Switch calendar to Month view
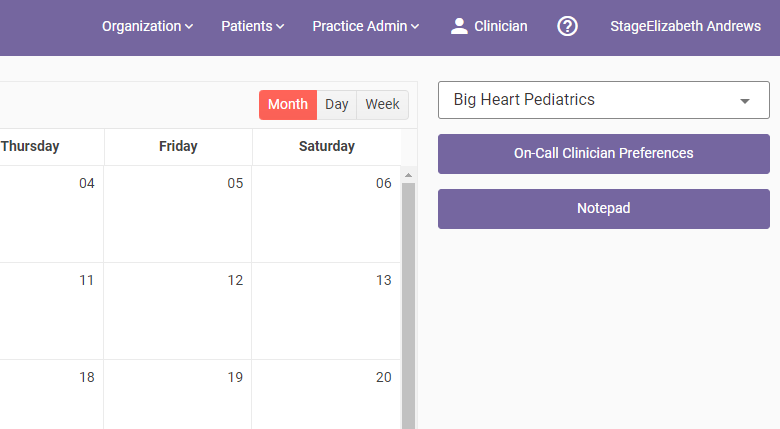780x429 pixels. coord(288,105)
